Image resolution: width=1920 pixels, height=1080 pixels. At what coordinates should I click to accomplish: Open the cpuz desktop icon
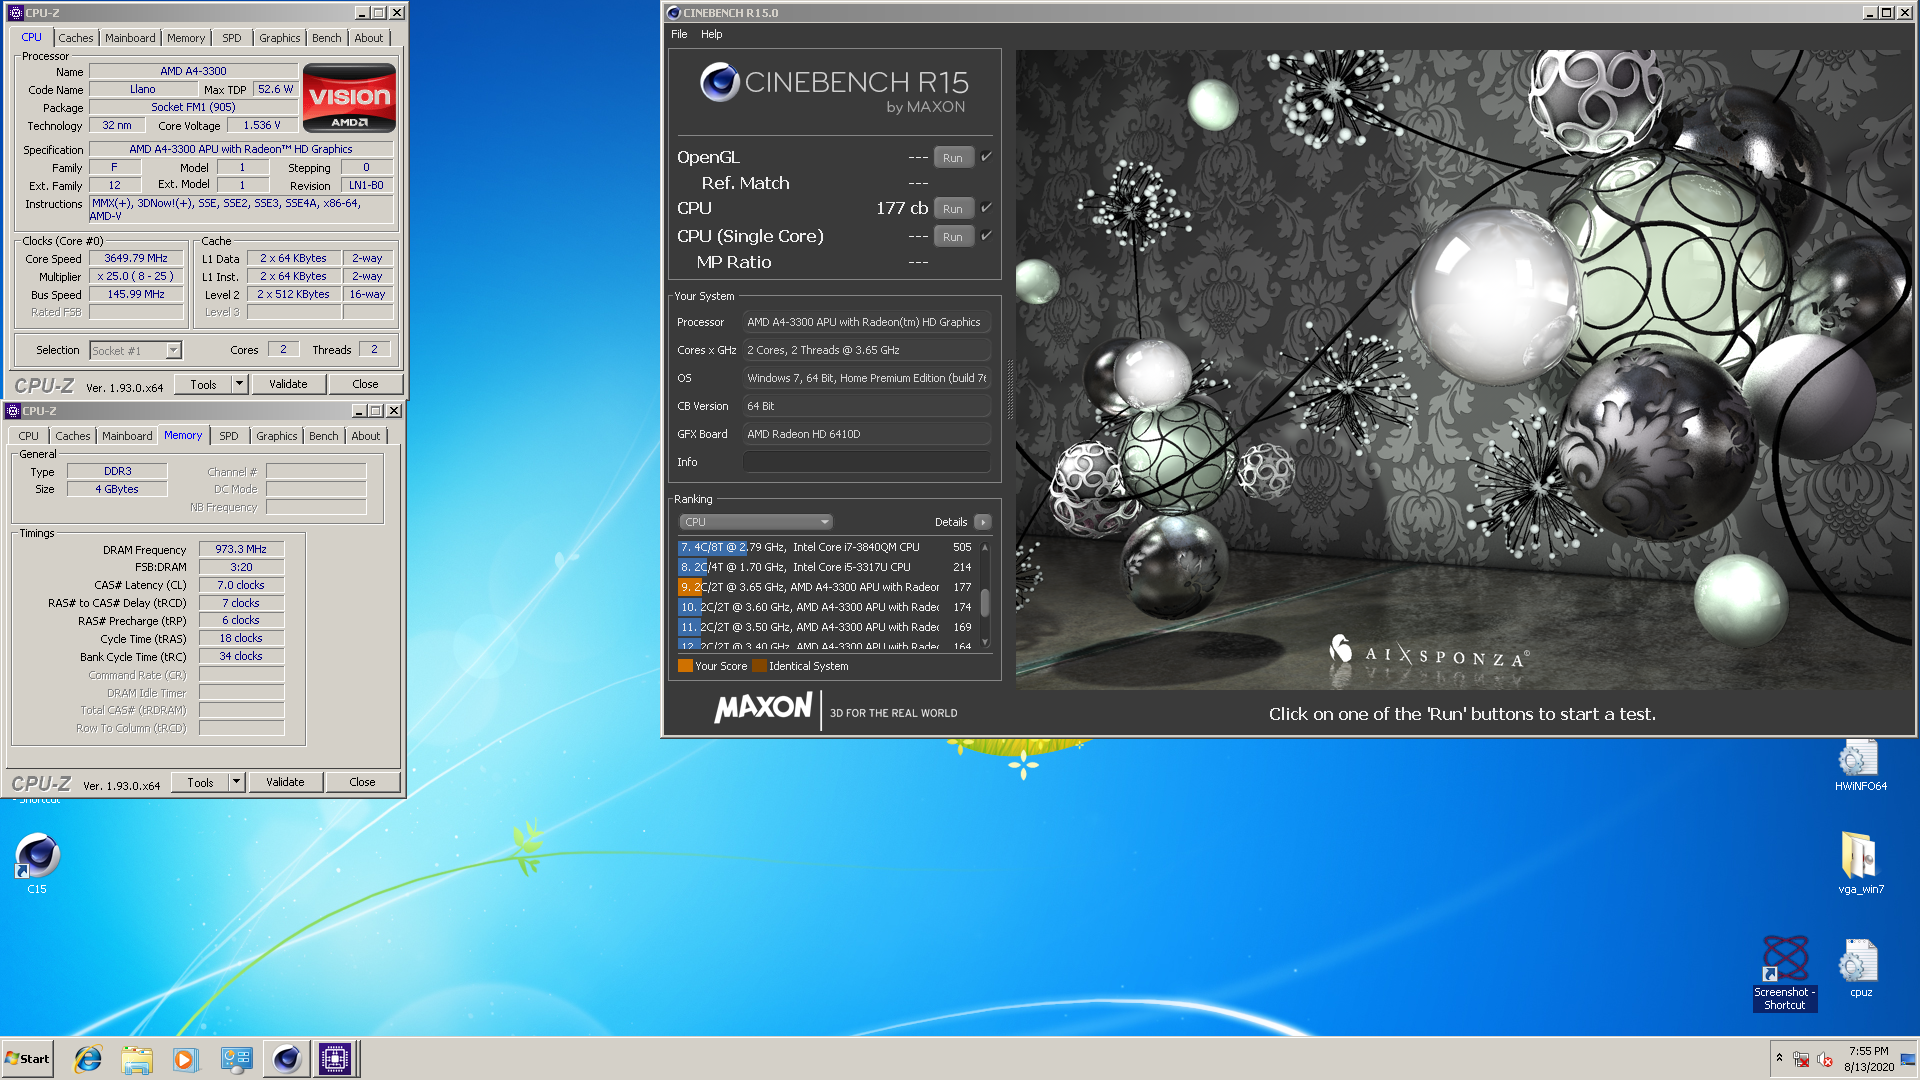pyautogui.click(x=1860, y=968)
